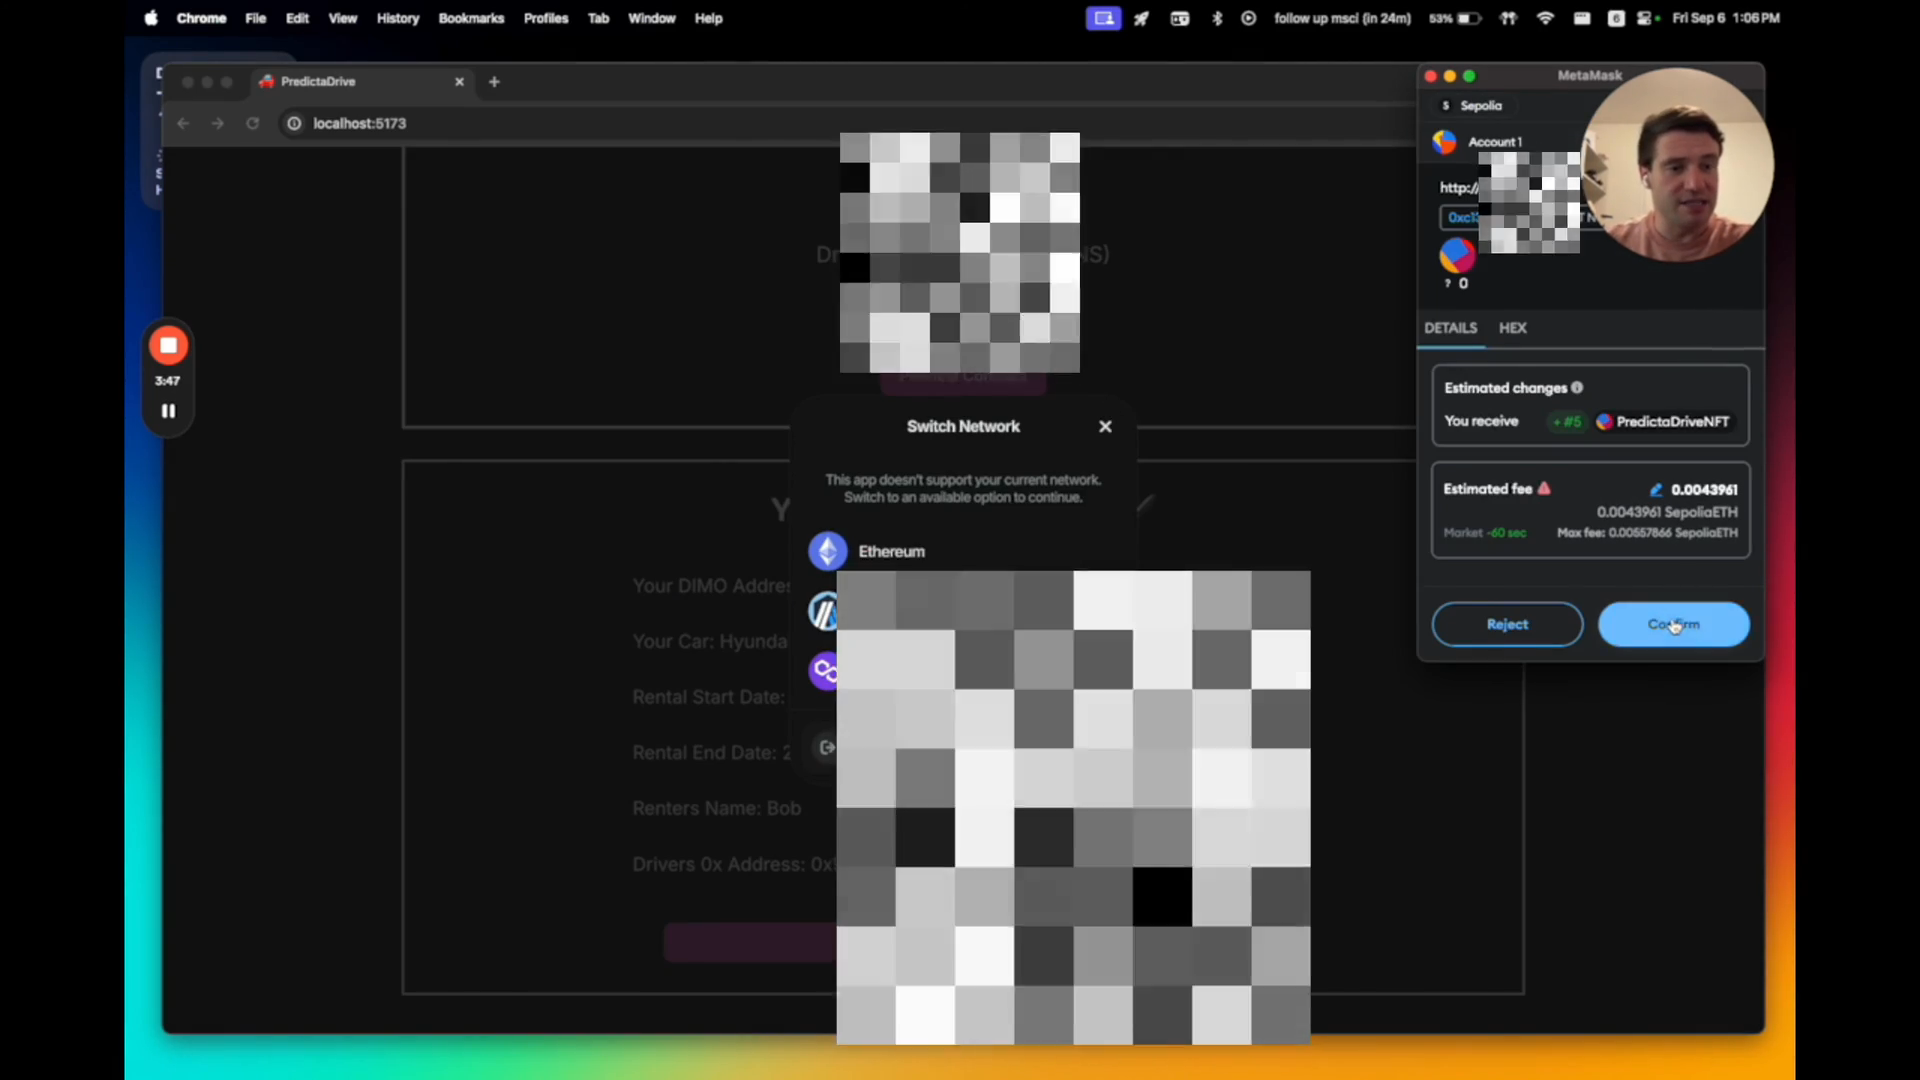Go forward in Chrome
This screenshot has height=1080, width=1920.
[x=218, y=124]
